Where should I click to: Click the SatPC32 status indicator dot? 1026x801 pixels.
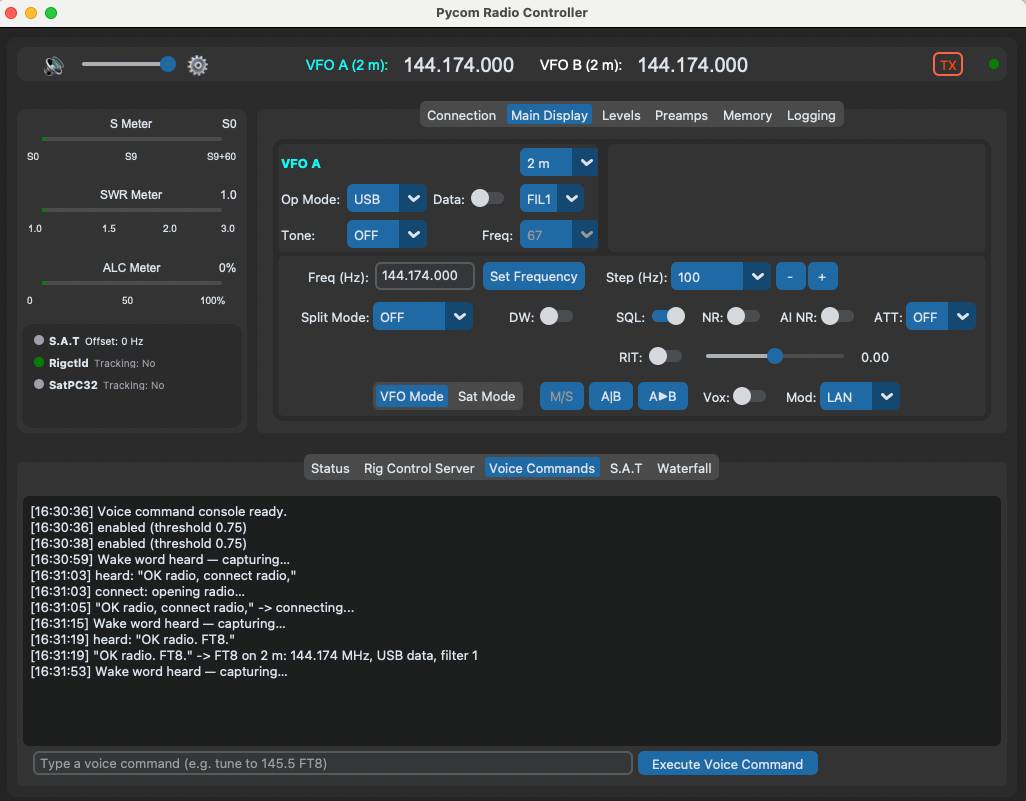39,385
